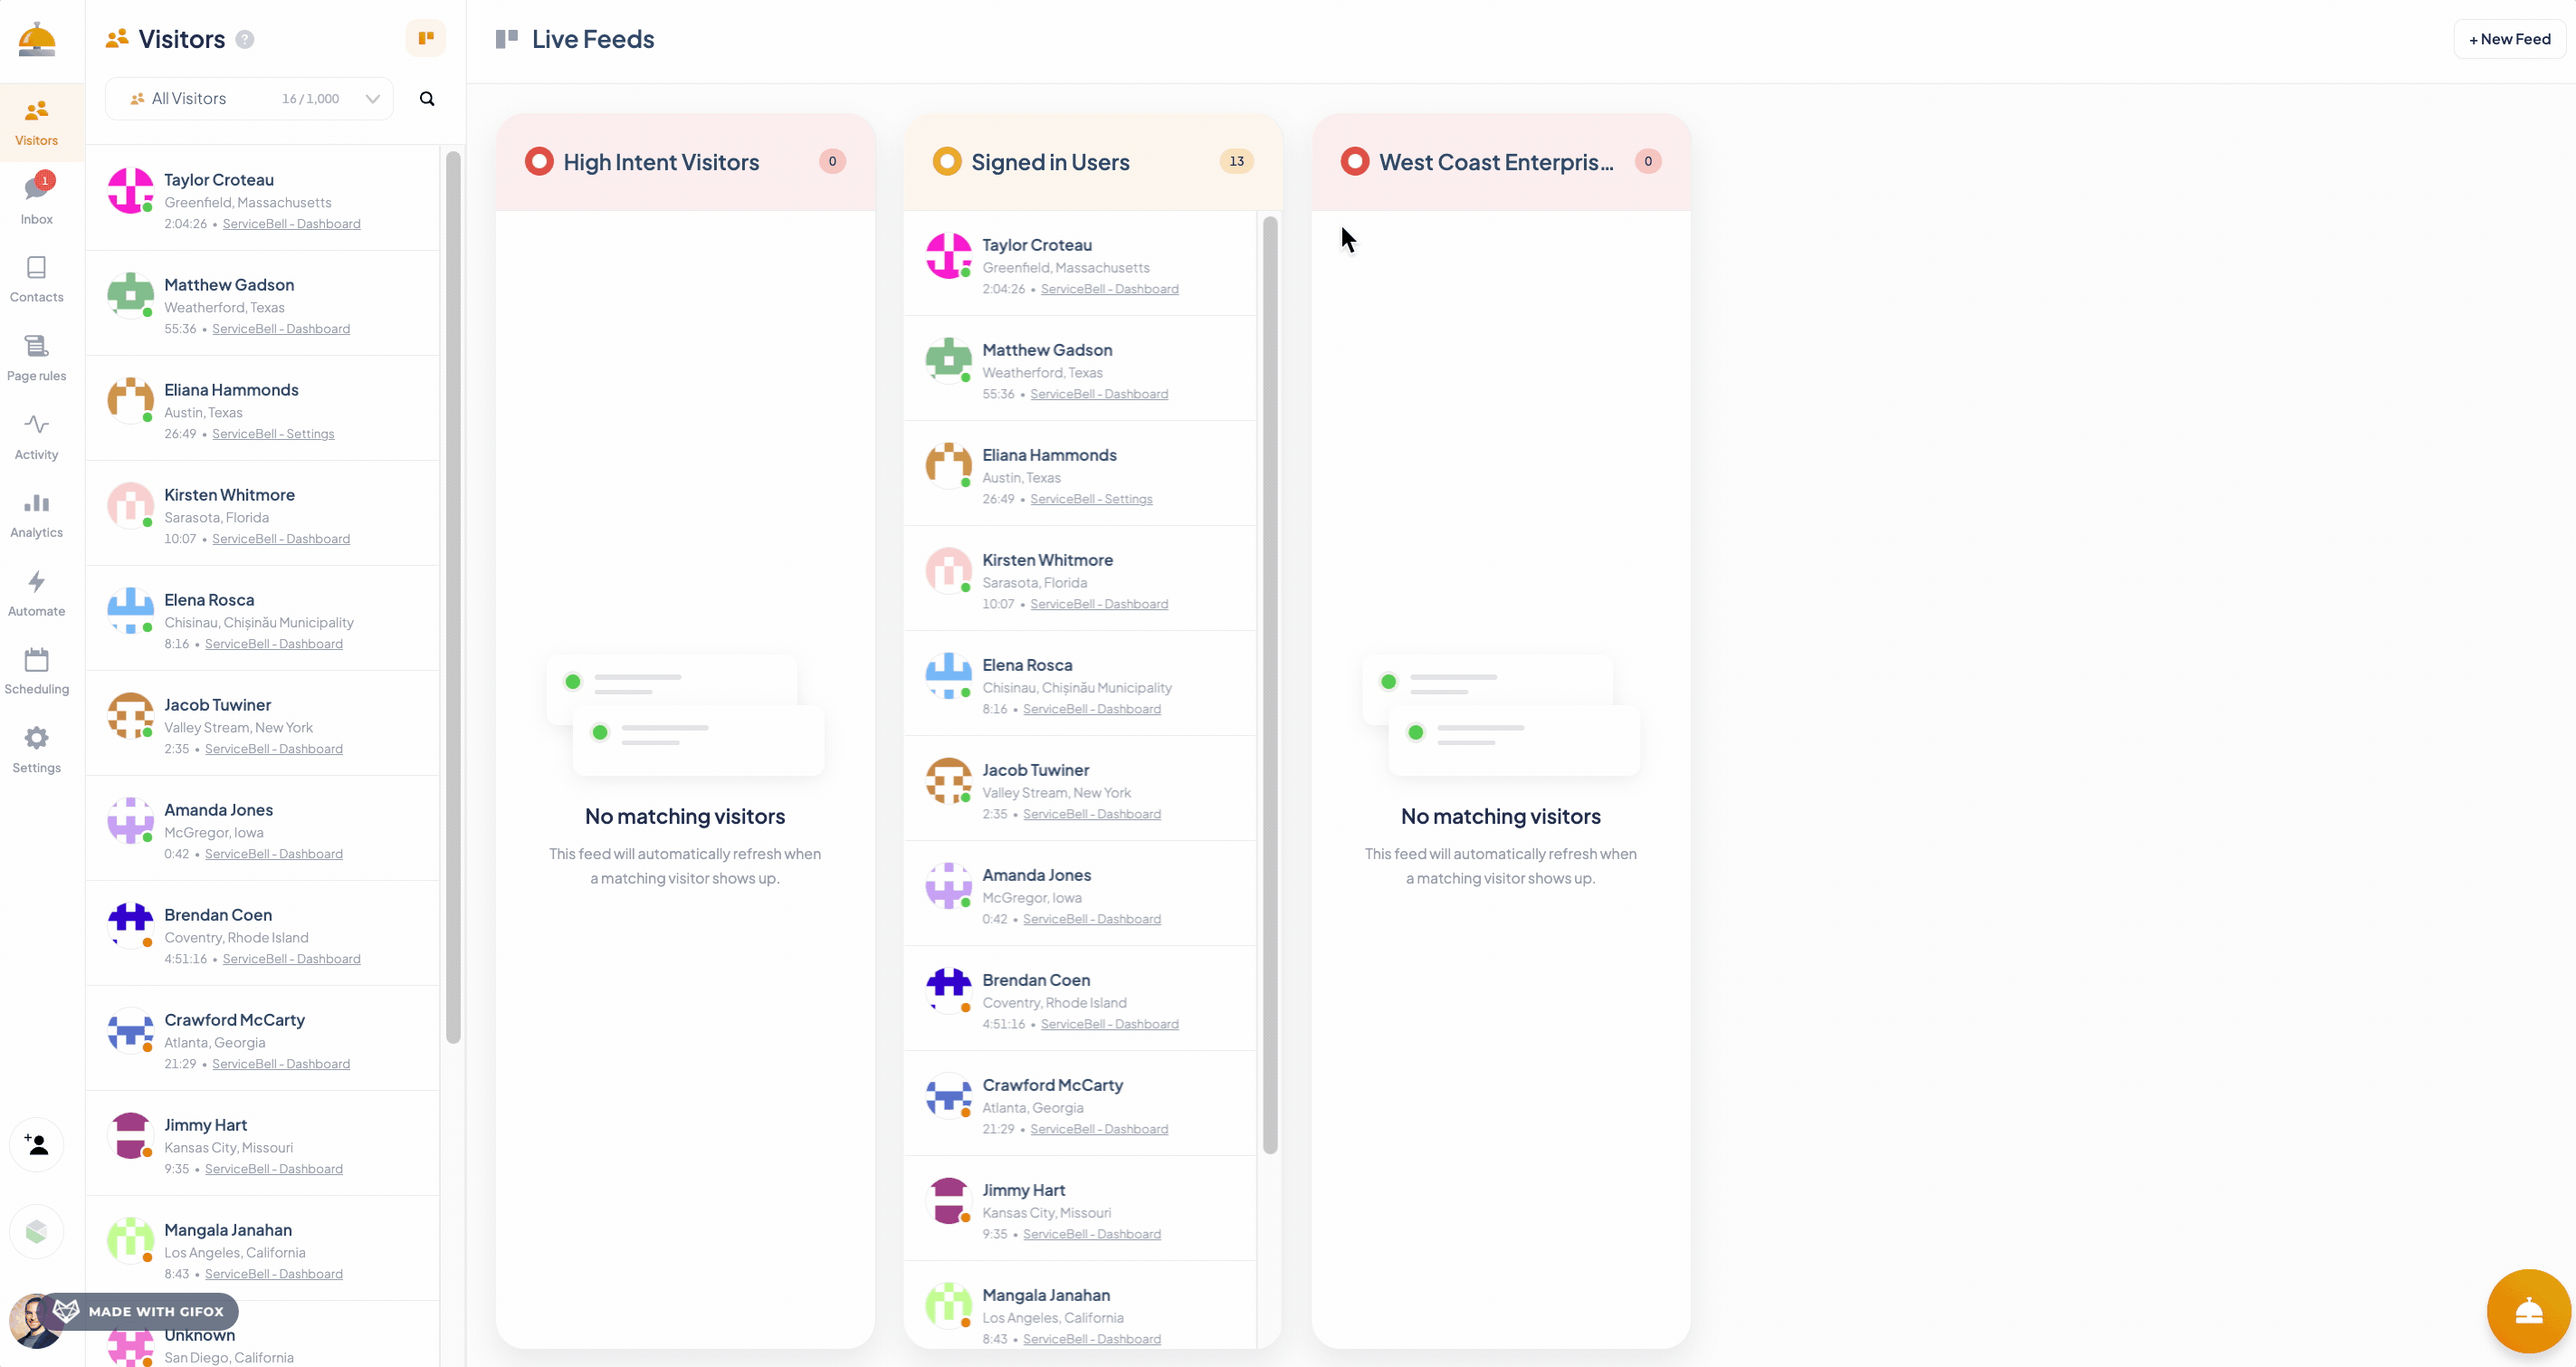This screenshot has height=1367, width=2576.
Task: Select Jimmy Hart in Signed in Users feed
Action: click(x=1080, y=1209)
